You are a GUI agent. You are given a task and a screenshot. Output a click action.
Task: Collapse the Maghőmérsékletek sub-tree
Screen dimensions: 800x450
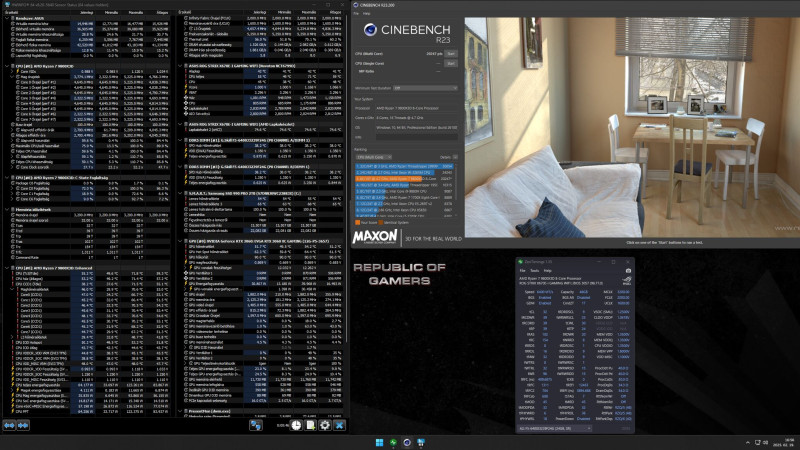click(12, 289)
